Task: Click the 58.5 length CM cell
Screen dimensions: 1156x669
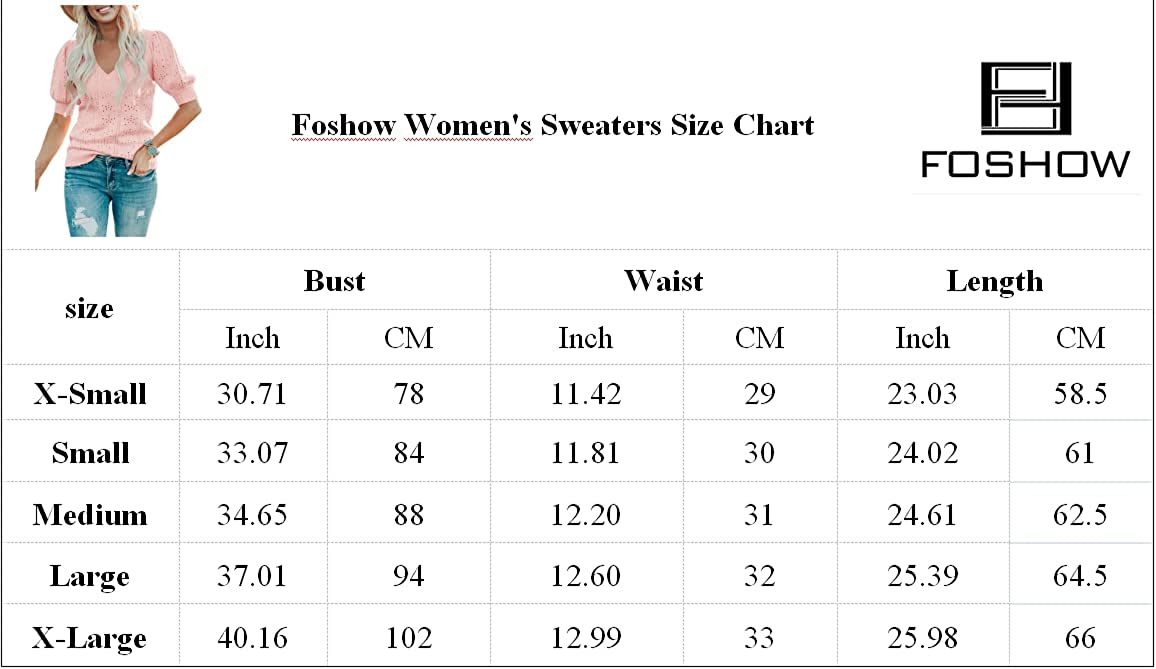Action: click(1081, 394)
